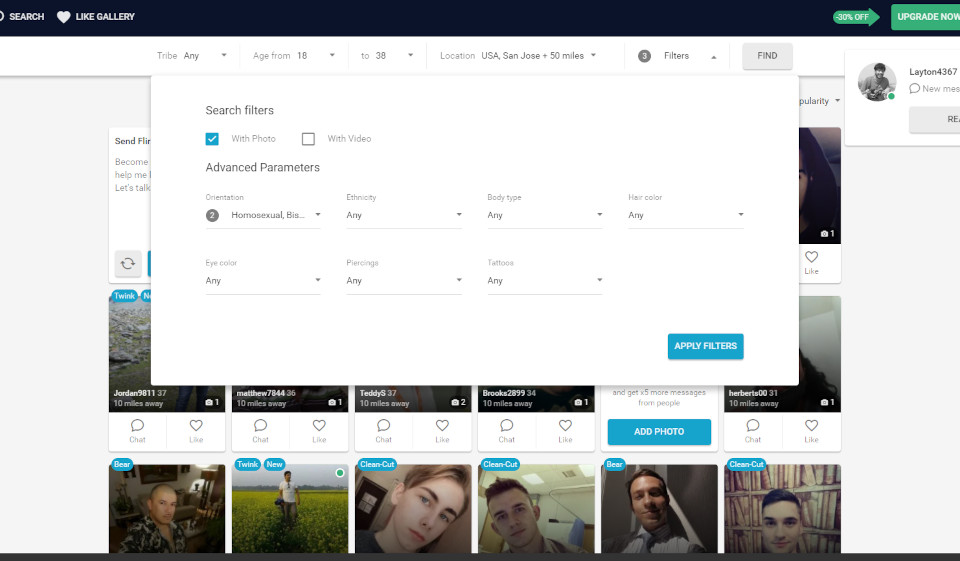Click Like heart under matthew7844 profile
The image size is (960, 561).
[319, 430]
